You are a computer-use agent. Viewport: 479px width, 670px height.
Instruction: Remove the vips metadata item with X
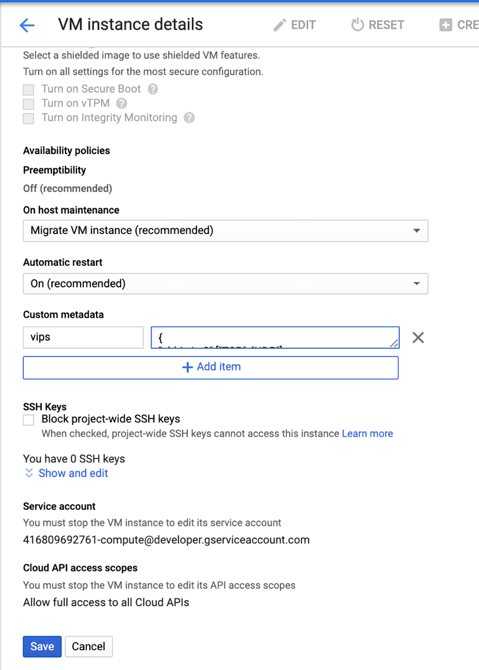pyautogui.click(x=418, y=338)
